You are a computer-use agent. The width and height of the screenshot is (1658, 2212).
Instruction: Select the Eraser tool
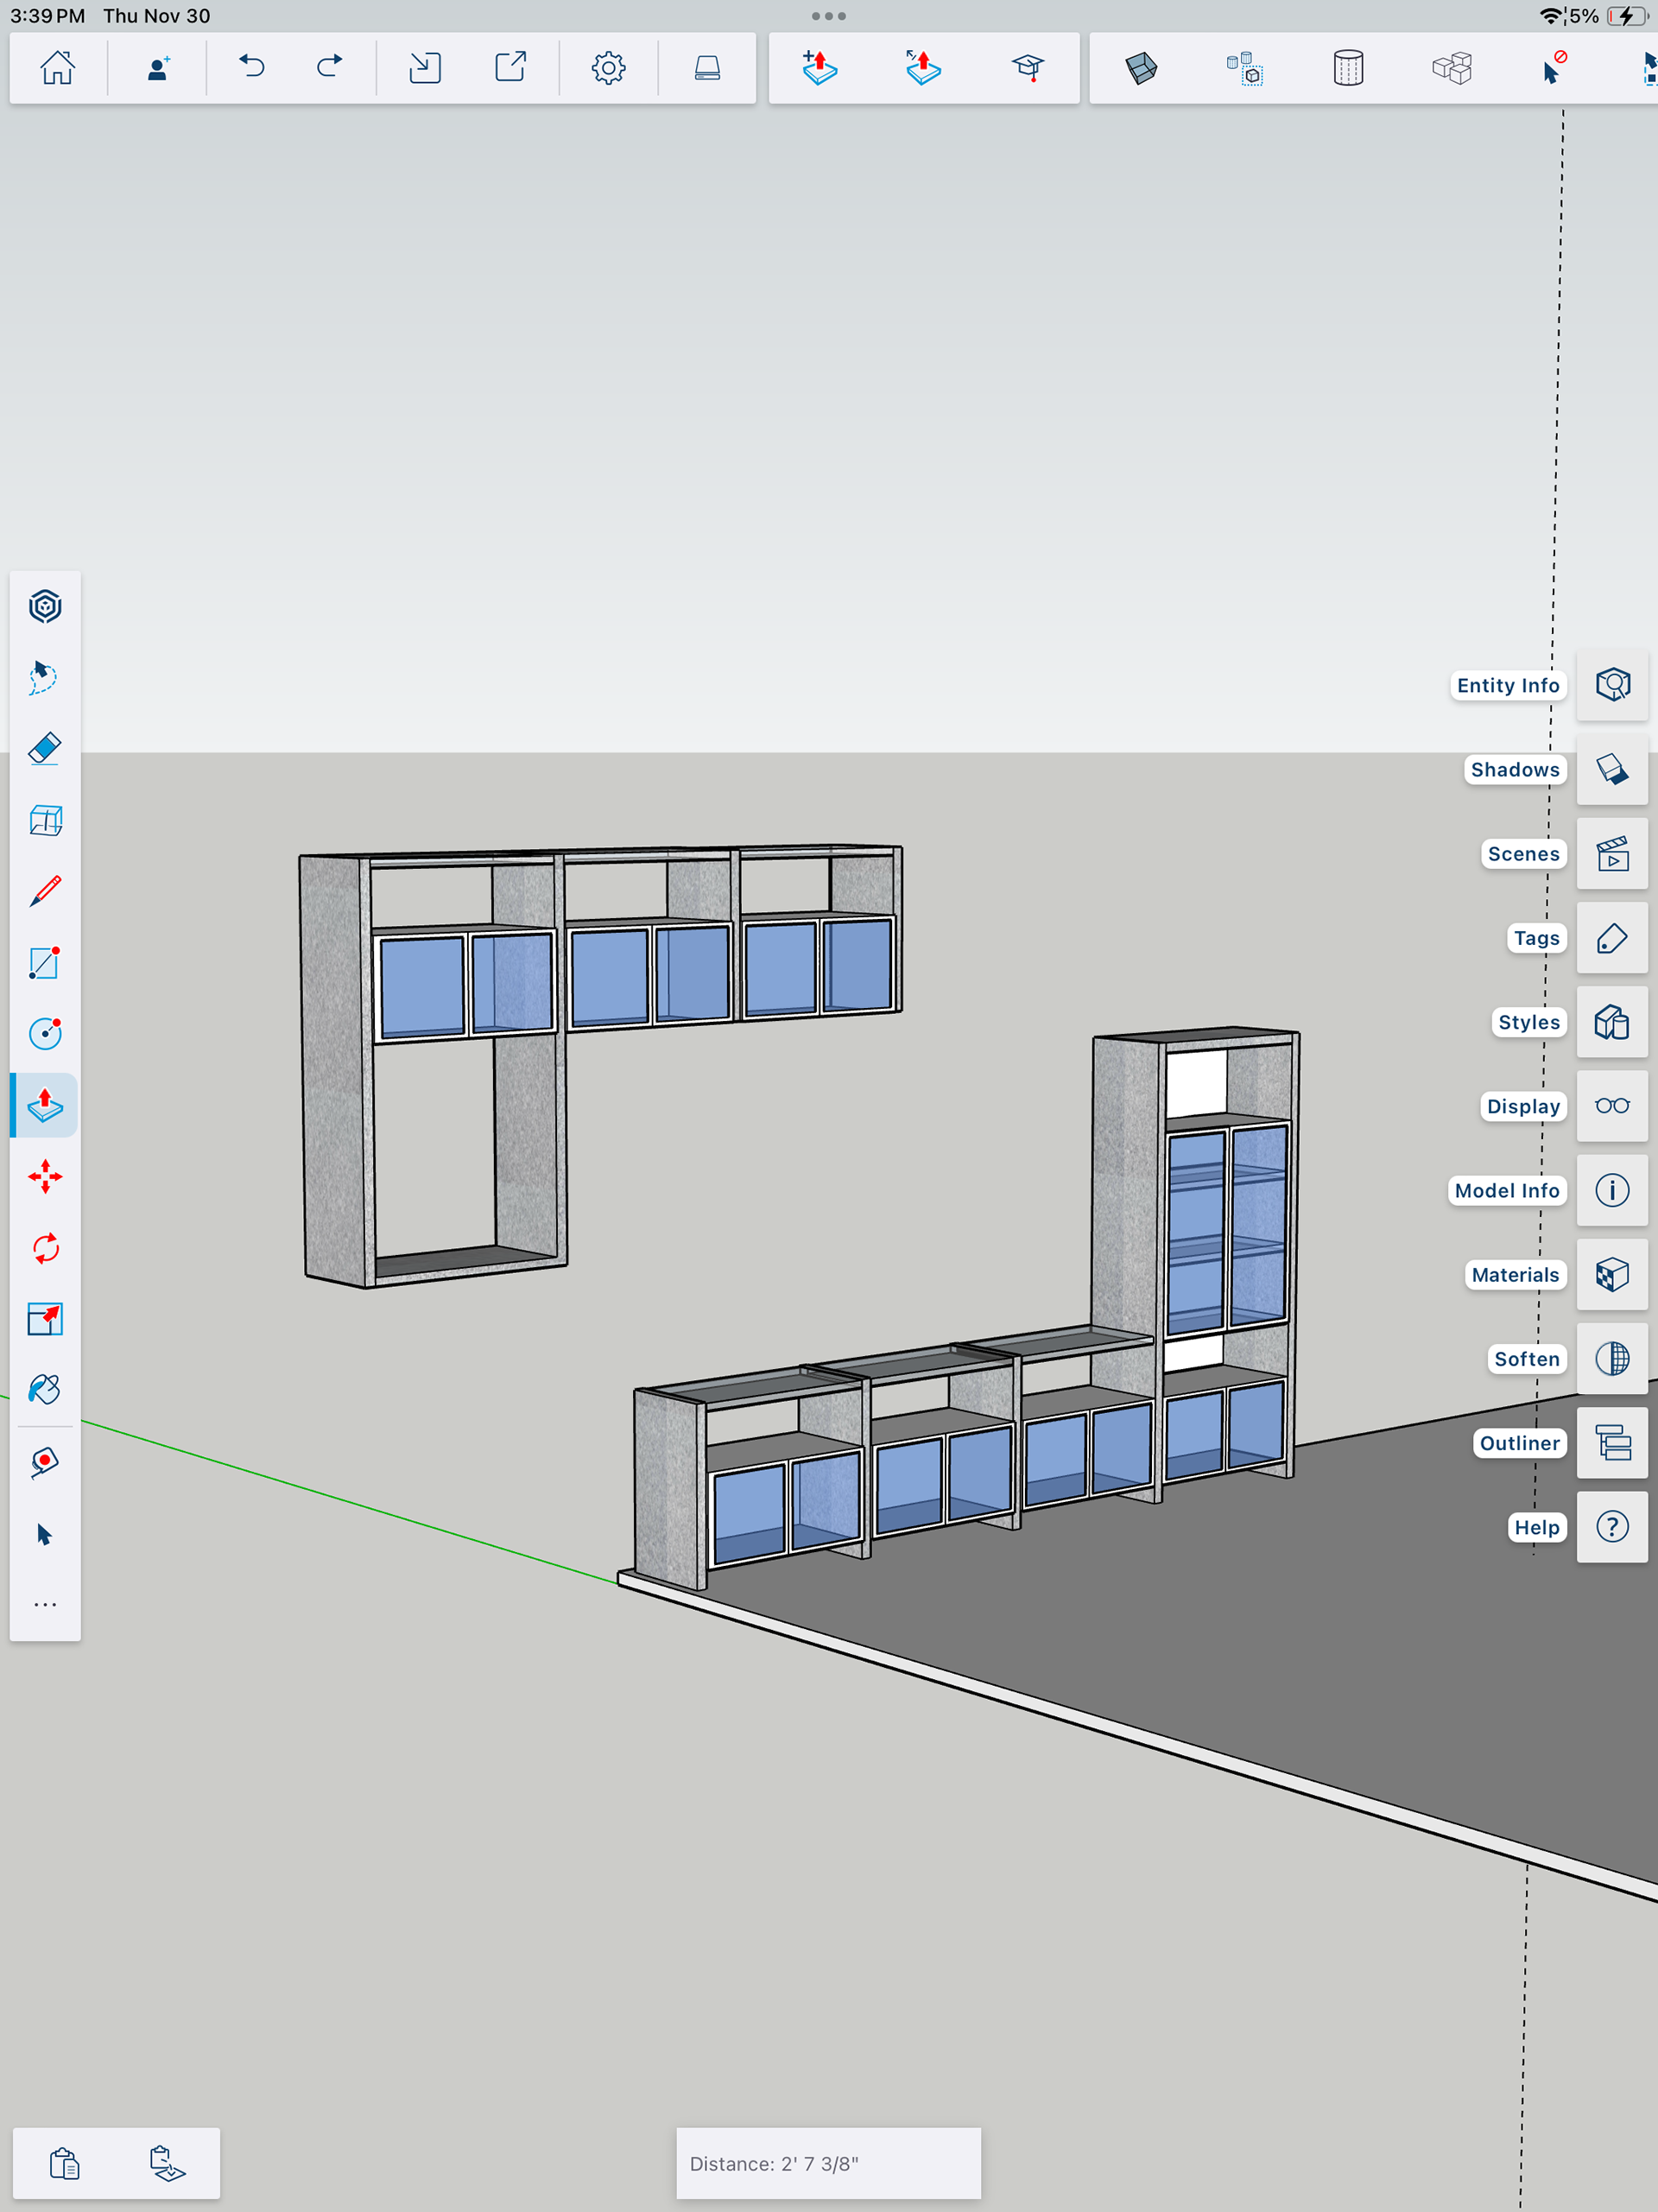tap(45, 749)
